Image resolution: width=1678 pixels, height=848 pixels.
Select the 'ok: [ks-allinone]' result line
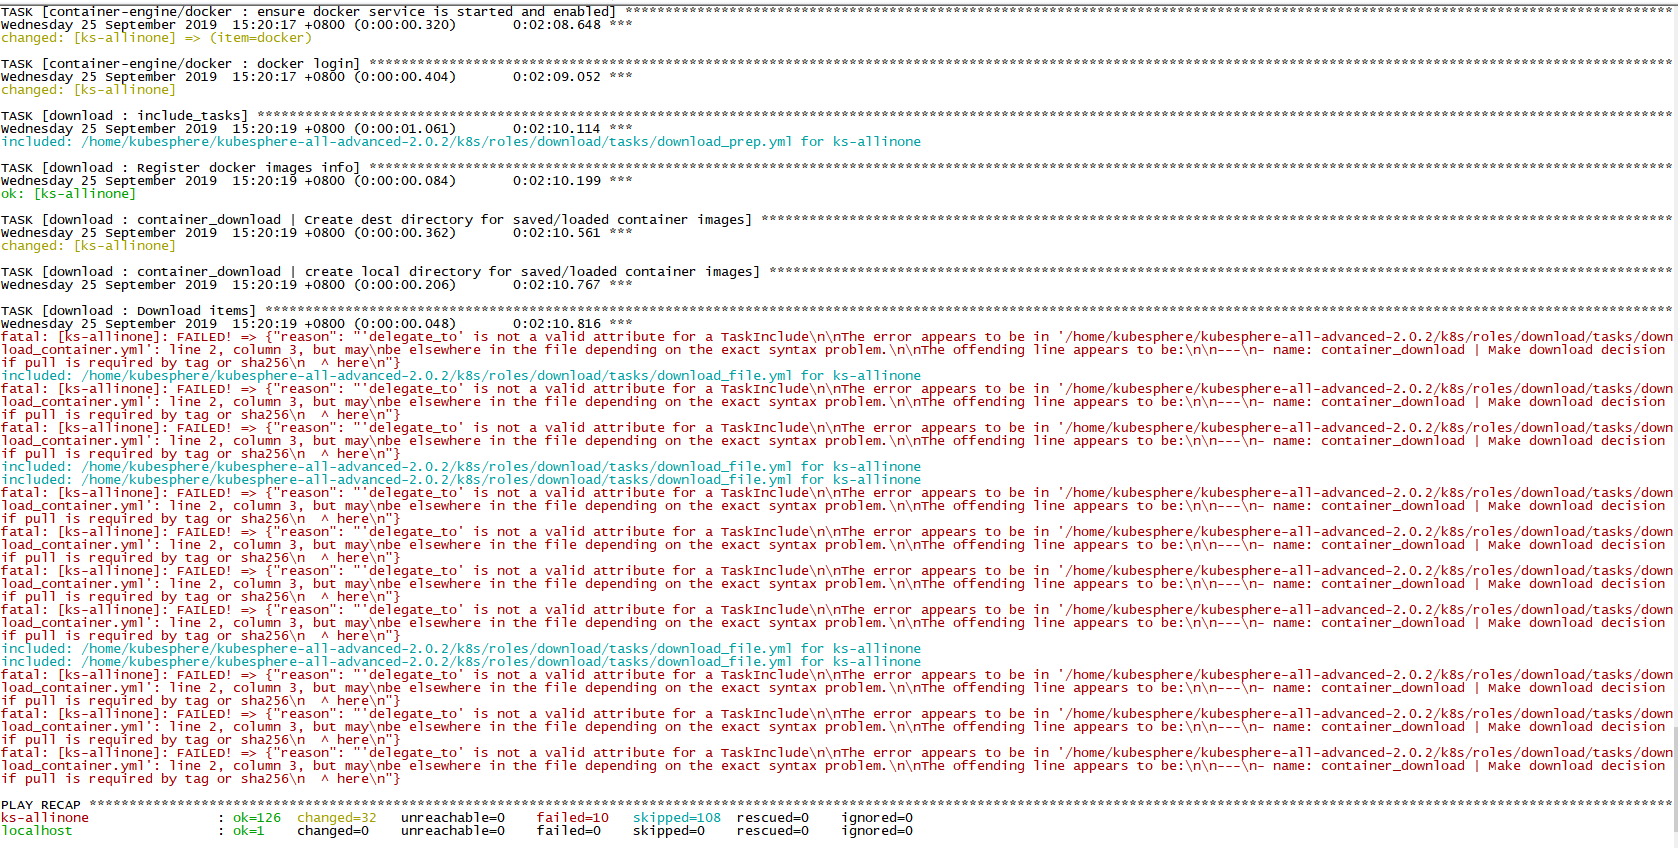(68, 194)
